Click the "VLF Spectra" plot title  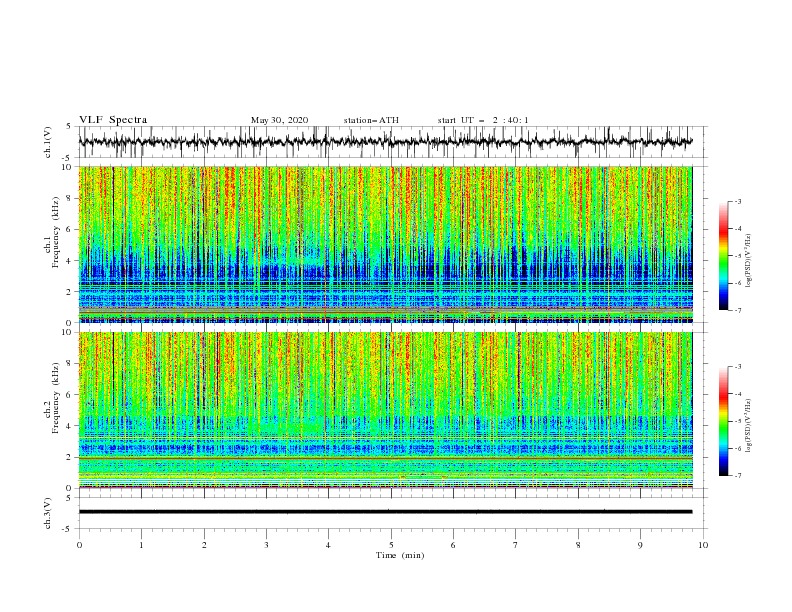click(x=113, y=120)
